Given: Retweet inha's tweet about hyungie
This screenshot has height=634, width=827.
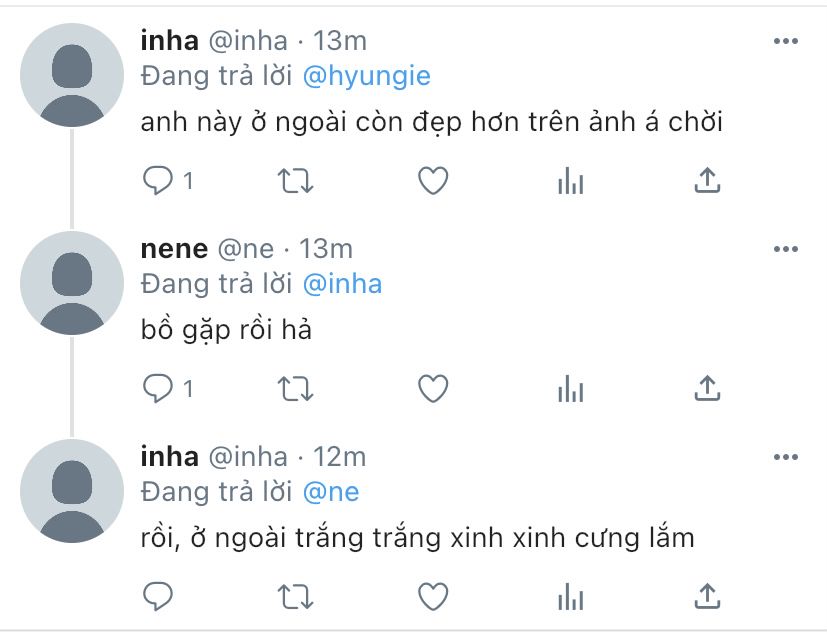Looking at the screenshot, I should 295,181.
